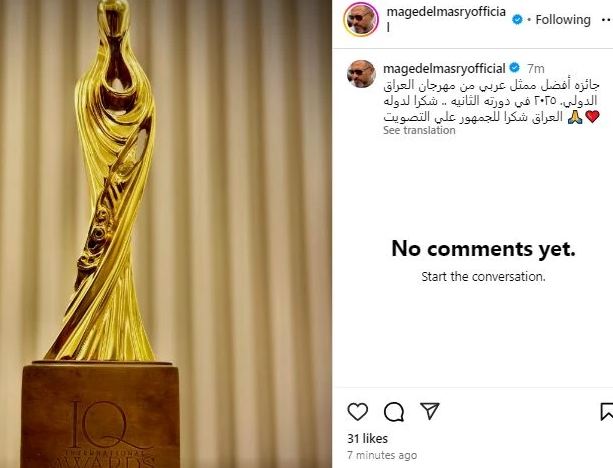Toggle the Following button
The height and width of the screenshot is (468, 613).
click(563, 20)
